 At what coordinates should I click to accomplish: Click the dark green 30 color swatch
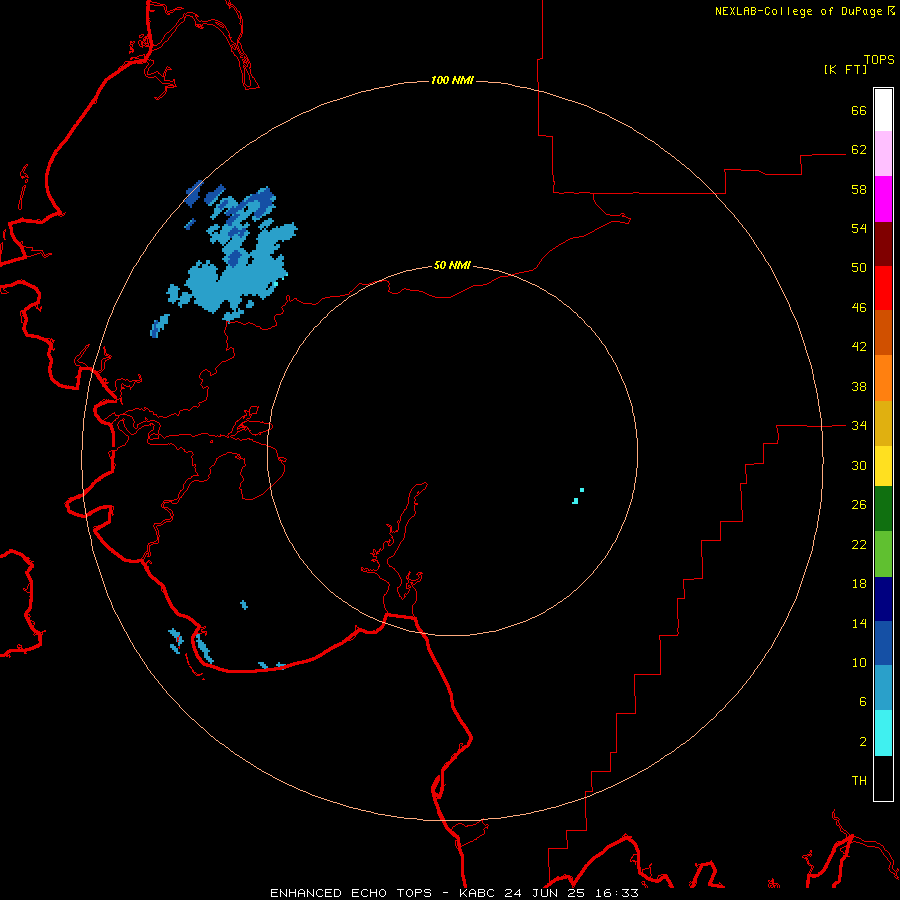(x=883, y=509)
